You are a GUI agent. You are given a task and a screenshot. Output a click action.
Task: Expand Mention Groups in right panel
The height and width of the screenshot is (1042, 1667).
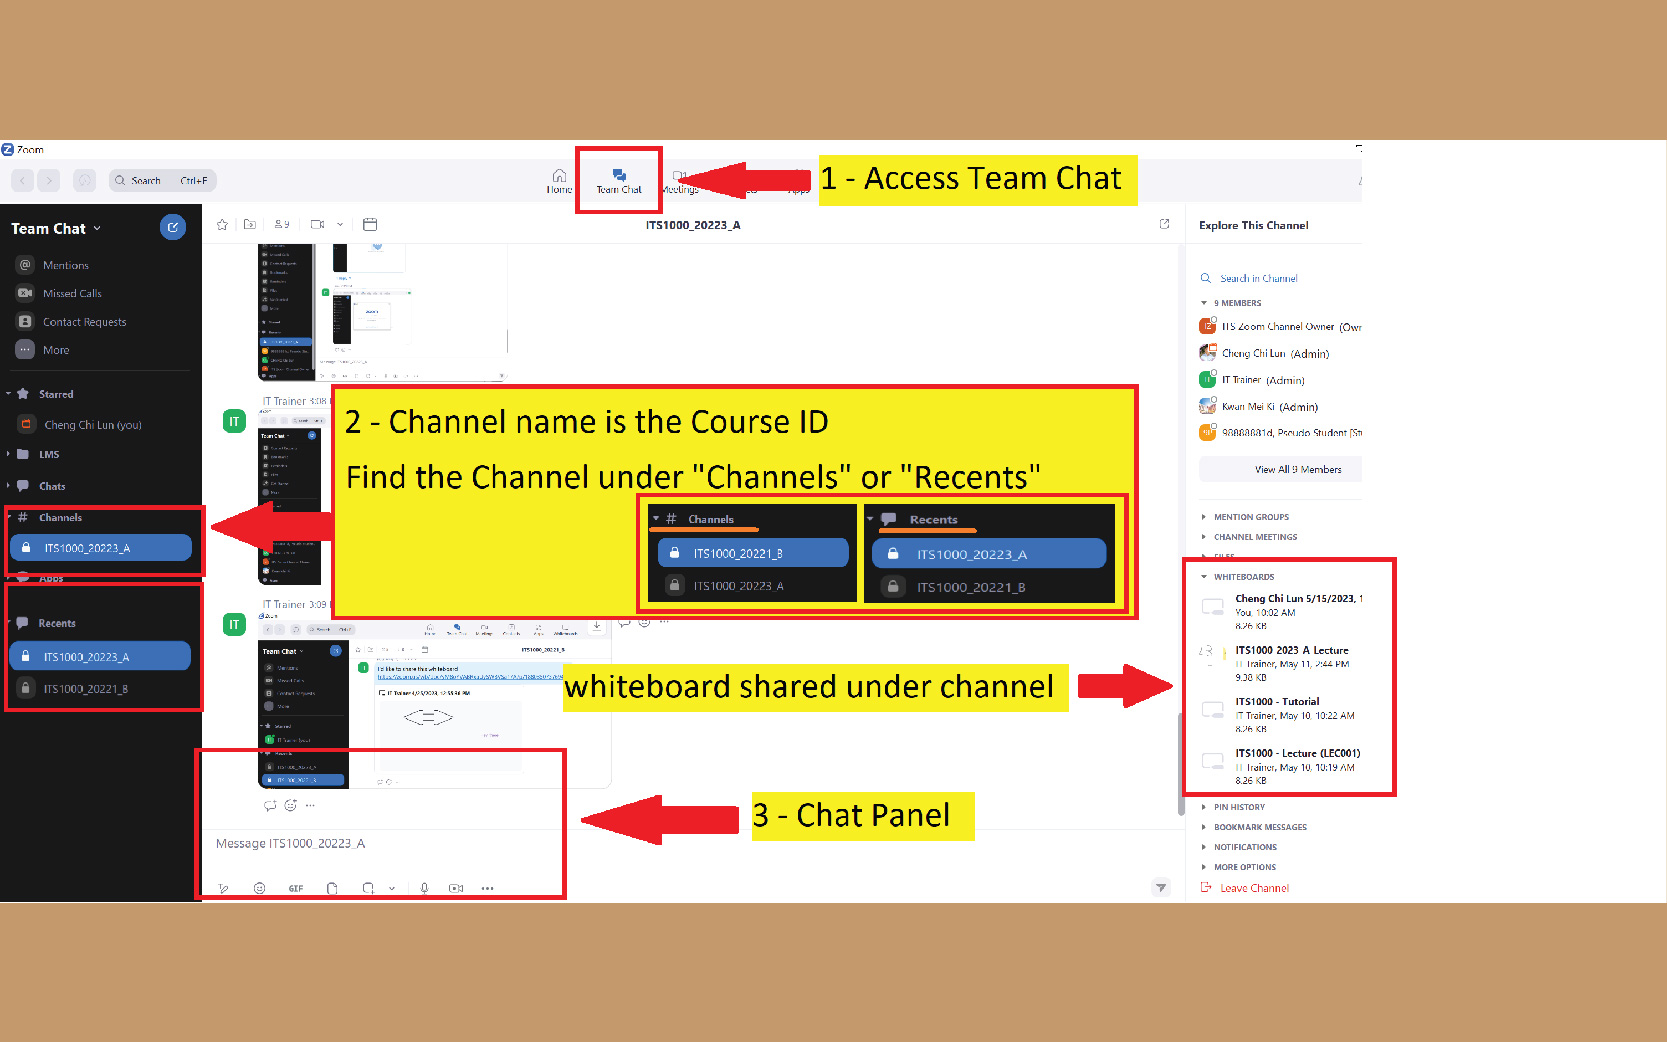[x=1252, y=516]
